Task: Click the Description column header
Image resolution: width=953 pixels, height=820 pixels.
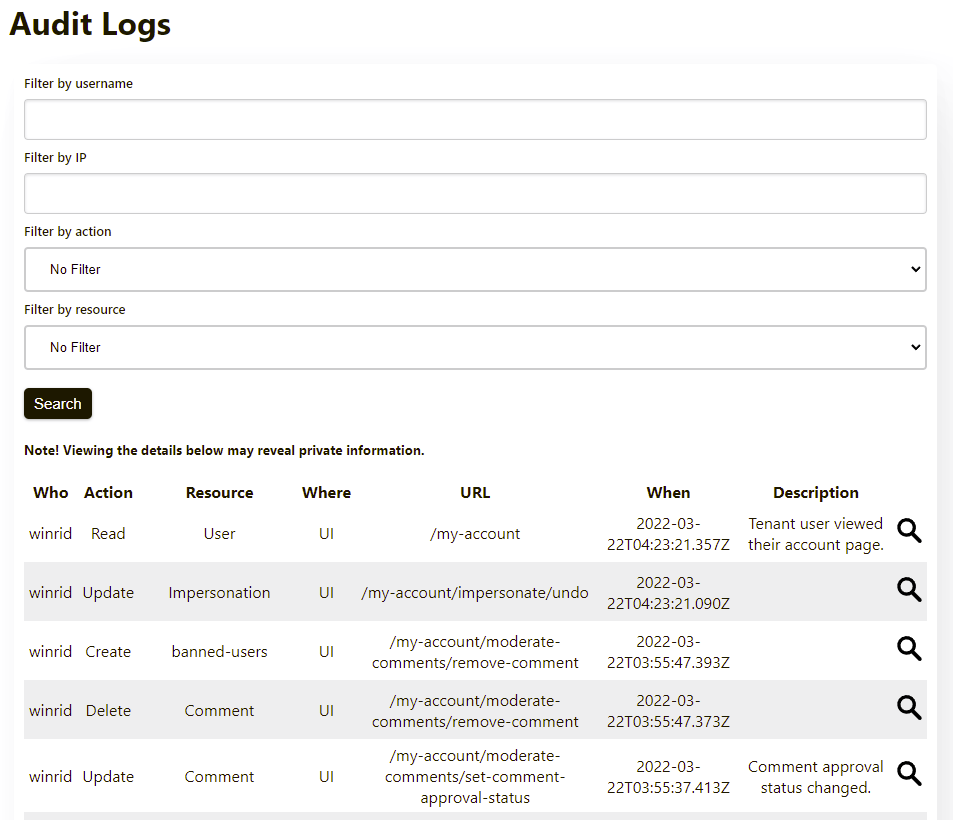Action: pyautogui.click(x=816, y=493)
